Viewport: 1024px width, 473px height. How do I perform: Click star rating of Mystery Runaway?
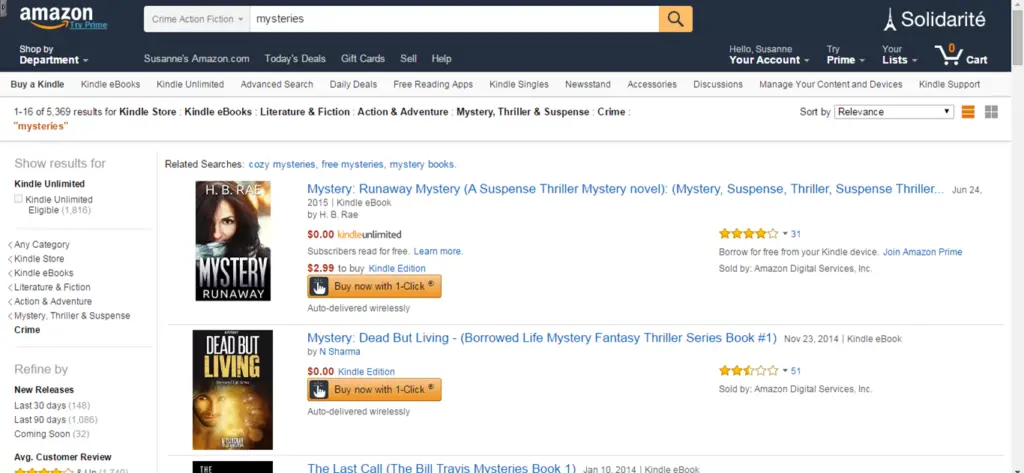click(x=748, y=233)
